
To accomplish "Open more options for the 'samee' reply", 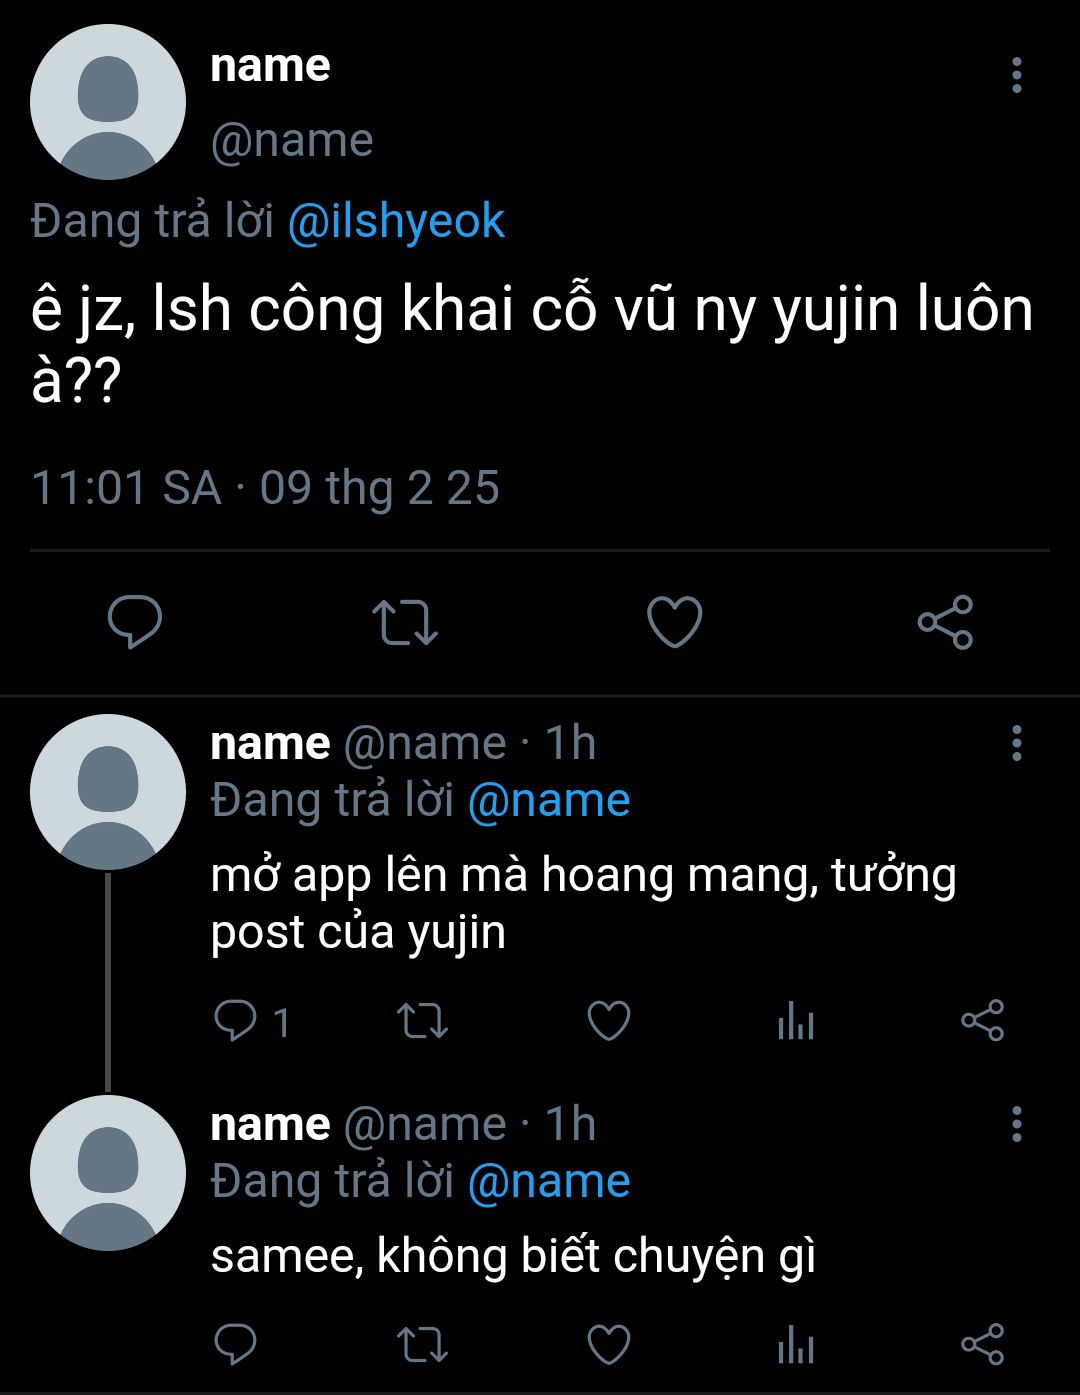I will click(x=1017, y=1125).
